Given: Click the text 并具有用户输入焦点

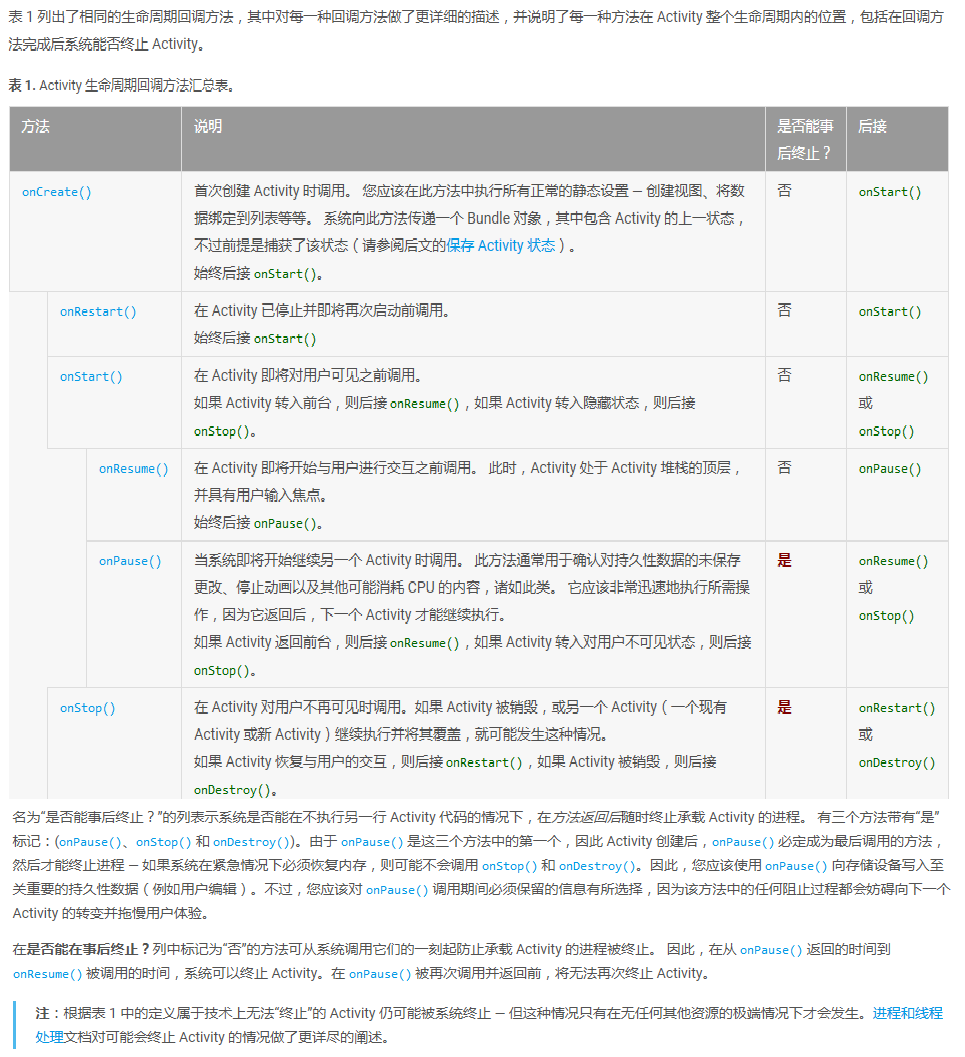Looking at the screenshot, I should coord(260,495).
